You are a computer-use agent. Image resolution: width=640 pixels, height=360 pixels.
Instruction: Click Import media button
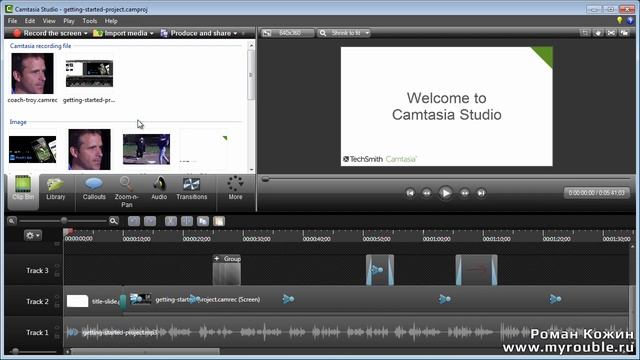click(120, 33)
